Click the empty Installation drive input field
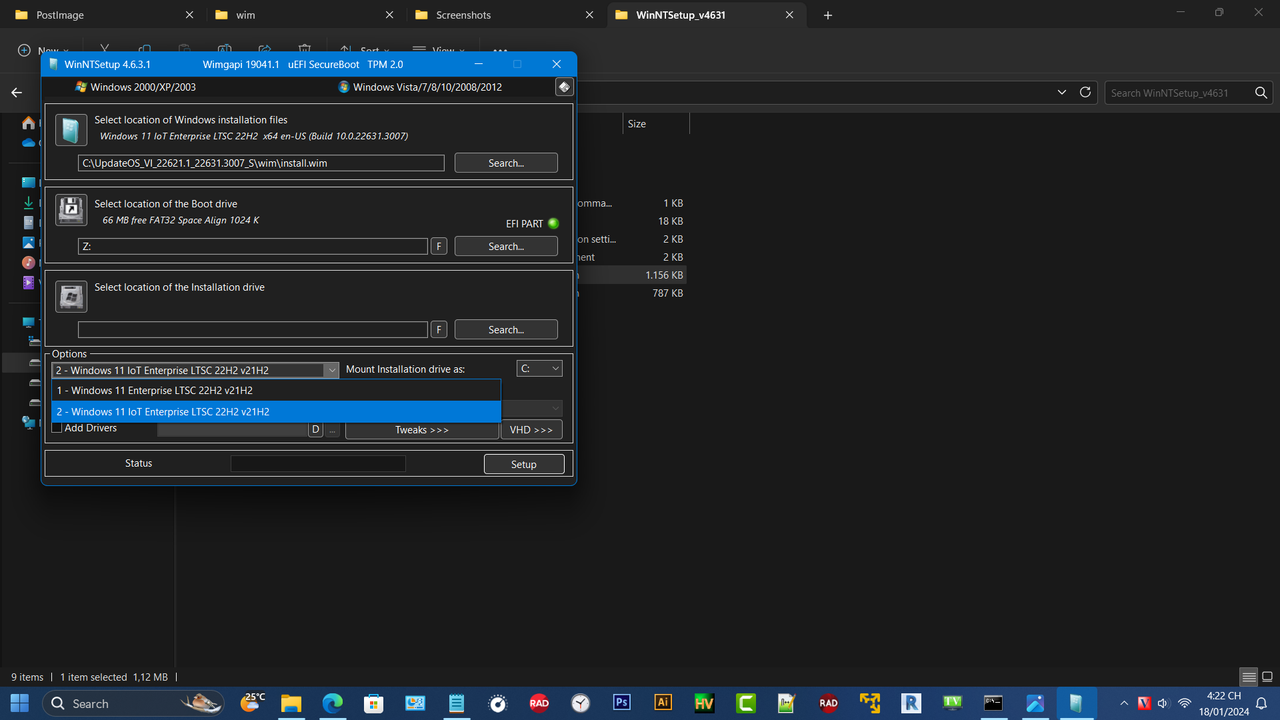Viewport: 1280px width, 720px height. pos(253,329)
